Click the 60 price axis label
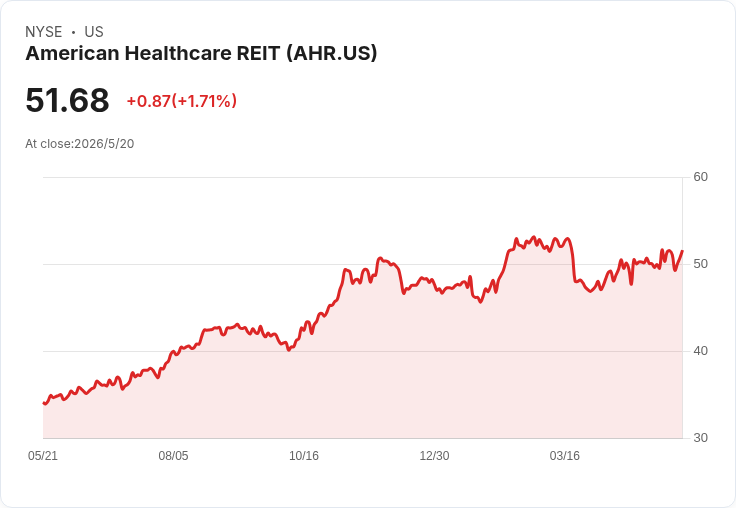Viewport: 736px width, 508px height. [700, 177]
